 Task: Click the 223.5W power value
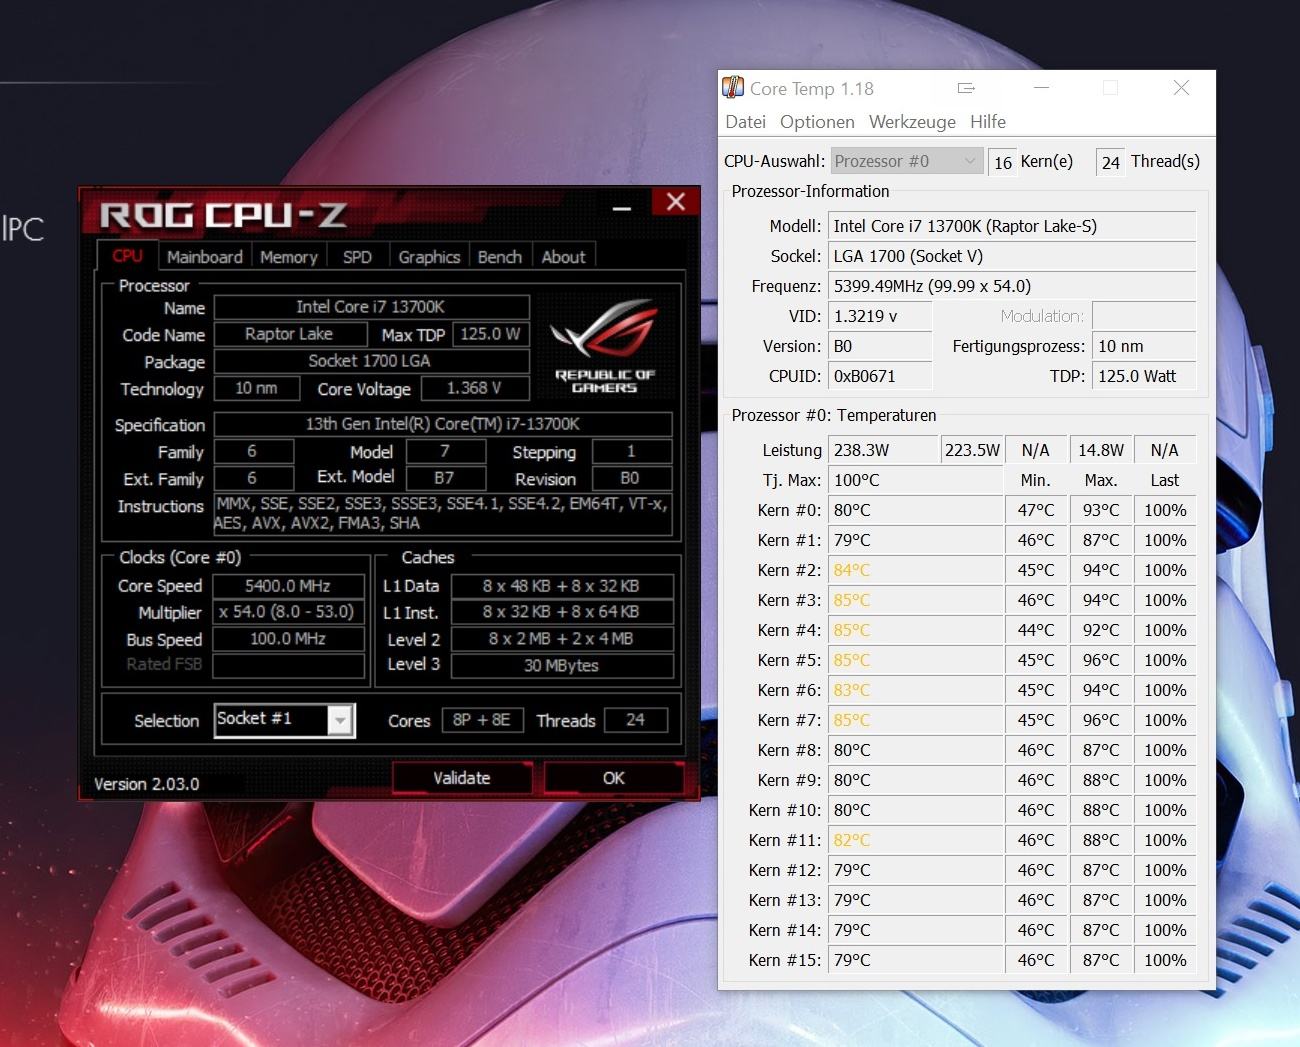pos(972,450)
